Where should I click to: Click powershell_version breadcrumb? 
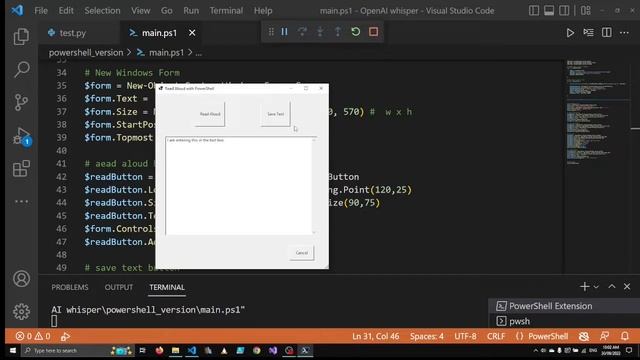click(86, 53)
